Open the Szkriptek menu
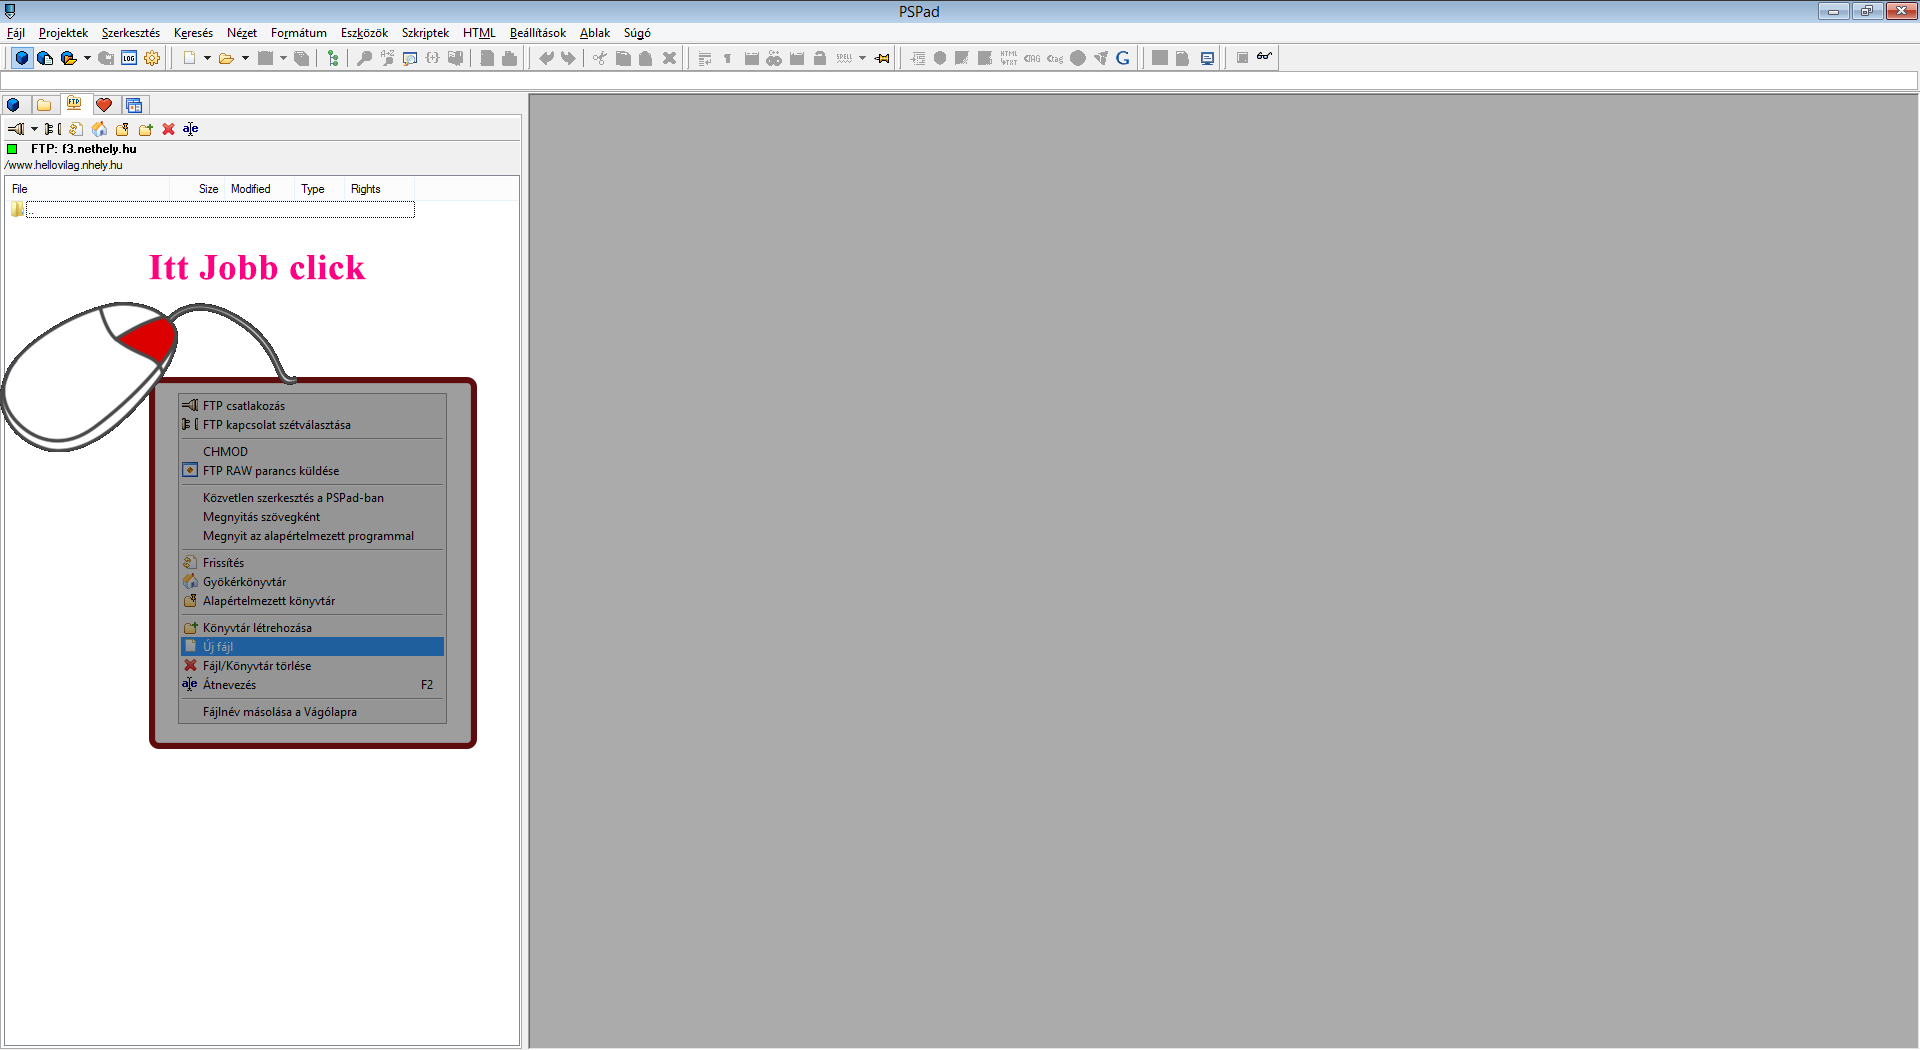This screenshot has height=1050, width=1920. pos(425,33)
